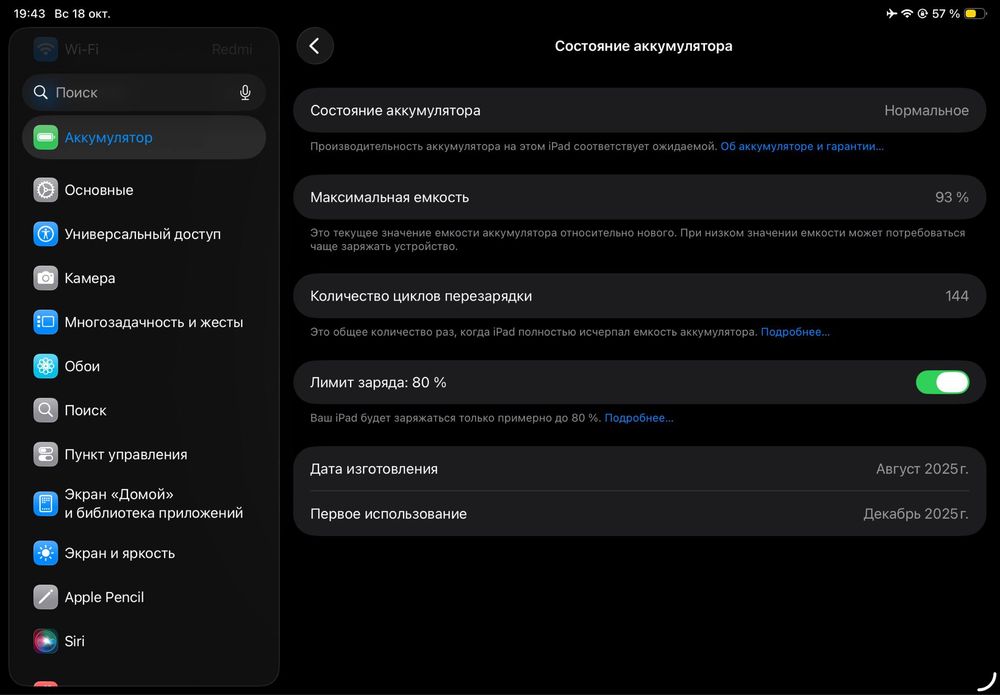Tap the battery indicator in status bar

pos(975,13)
